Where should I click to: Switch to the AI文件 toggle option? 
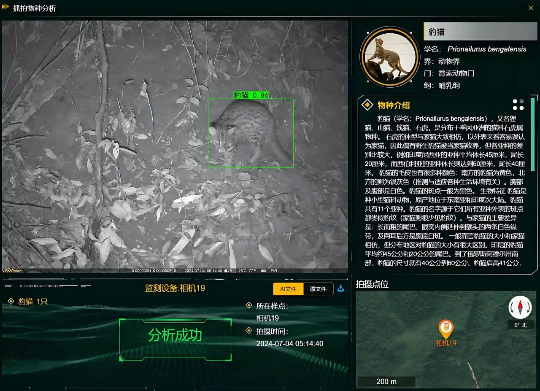(x=288, y=289)
